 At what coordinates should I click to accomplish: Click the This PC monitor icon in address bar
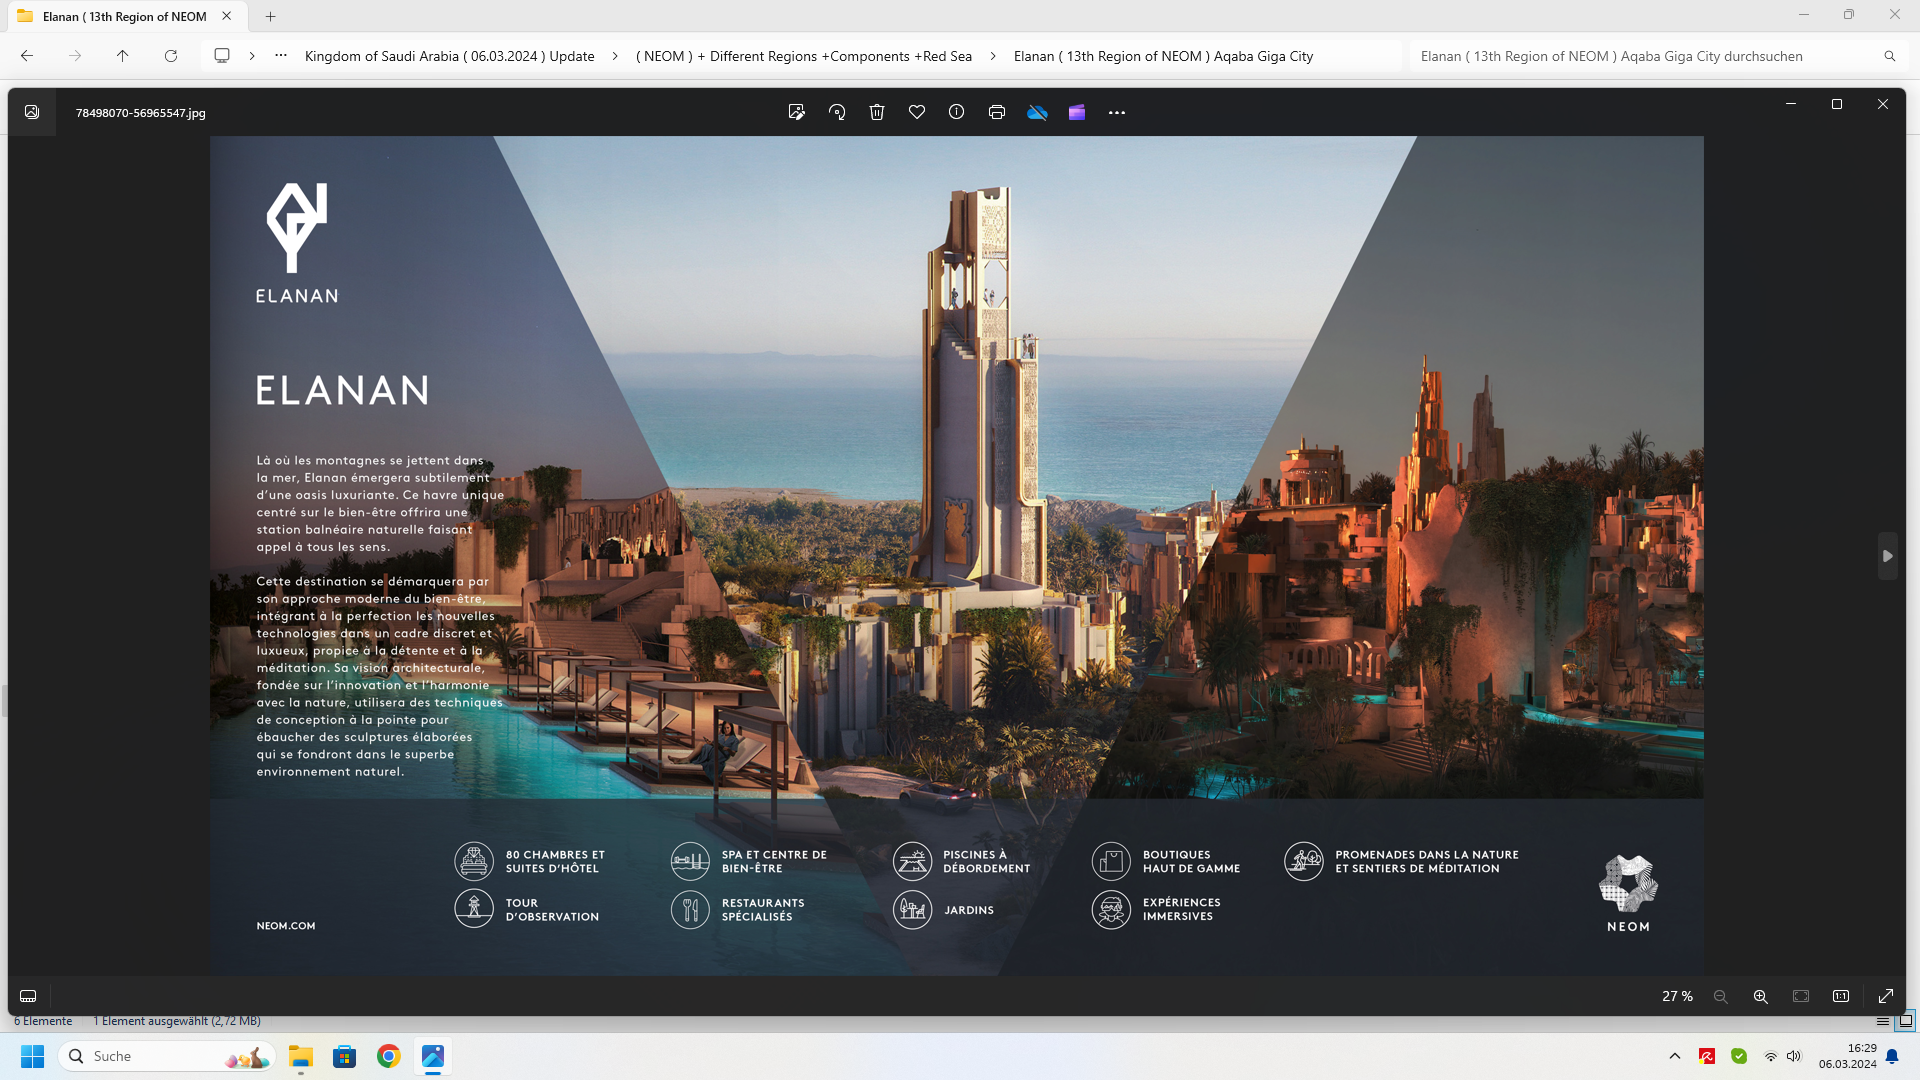(x=222, y=56)
